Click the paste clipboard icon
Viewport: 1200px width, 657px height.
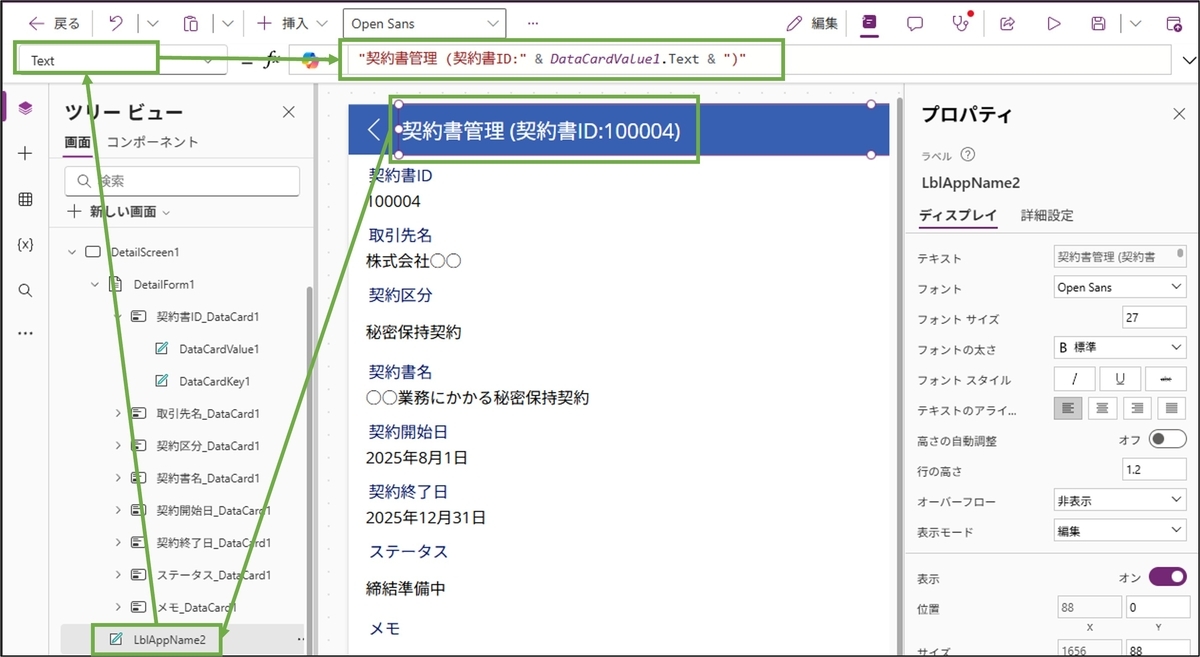click(x=191, y=23)
